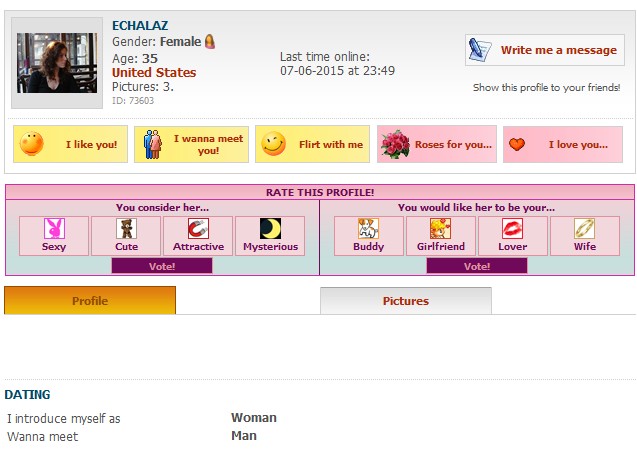Click the Age: 35 text

(135, 58)
